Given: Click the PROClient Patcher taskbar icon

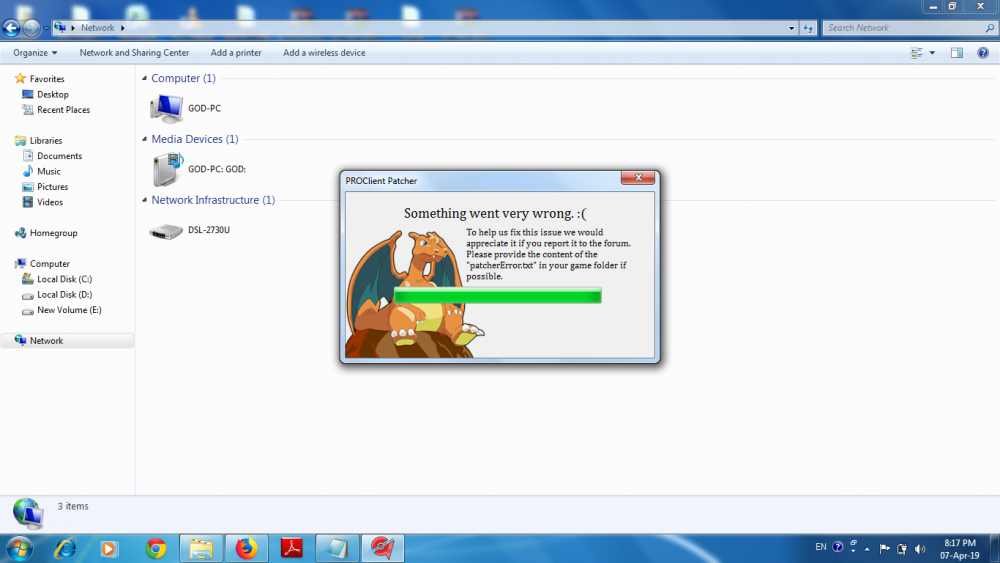Looking at the screenshot, I should point(382,548).
